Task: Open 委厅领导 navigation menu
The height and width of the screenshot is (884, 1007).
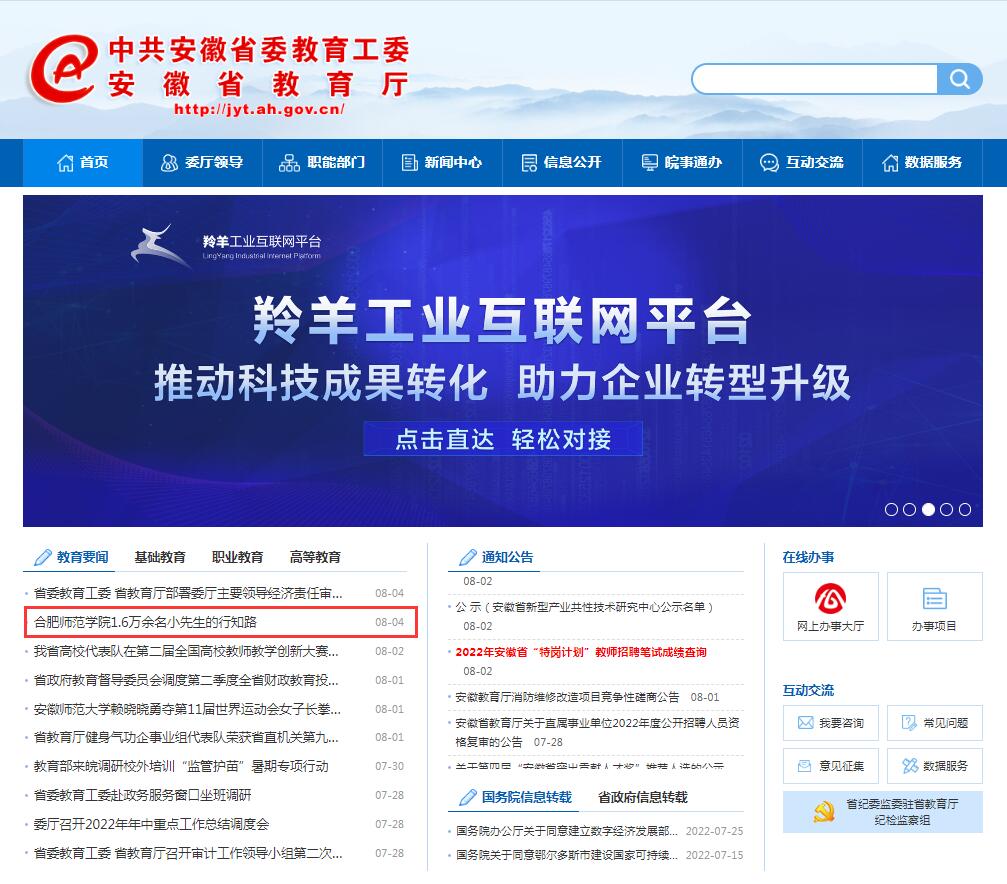Action: coord(202,162)
